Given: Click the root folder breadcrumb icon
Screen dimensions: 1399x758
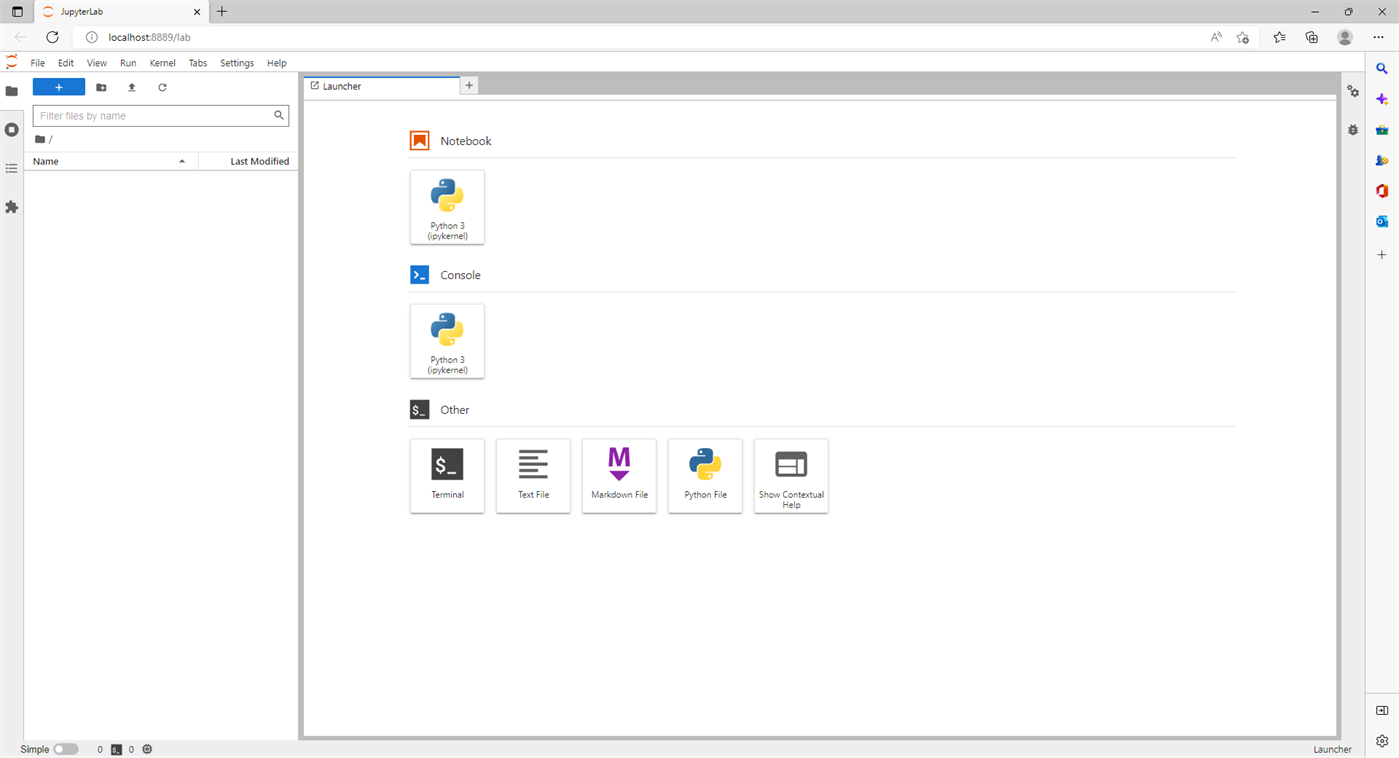Looking at the screenshot, I should pos(40,139).
